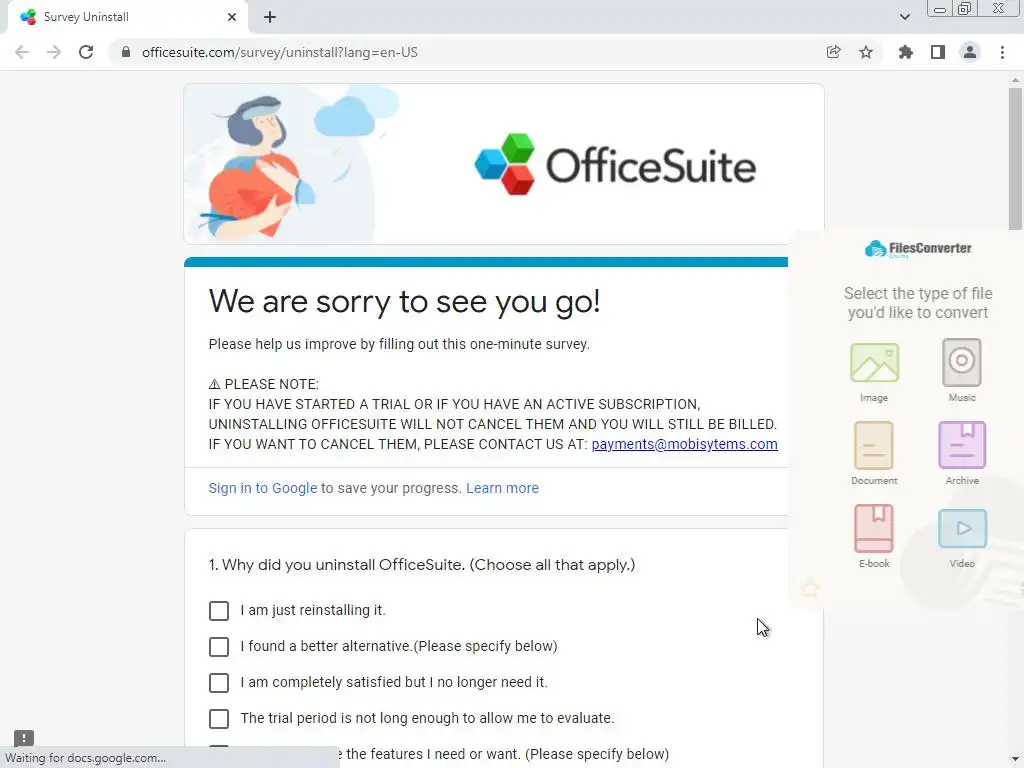The width and height of the screenshot is (1024, 768).
Task: Choose the Music file type icon
Action: tap(961, 362)
